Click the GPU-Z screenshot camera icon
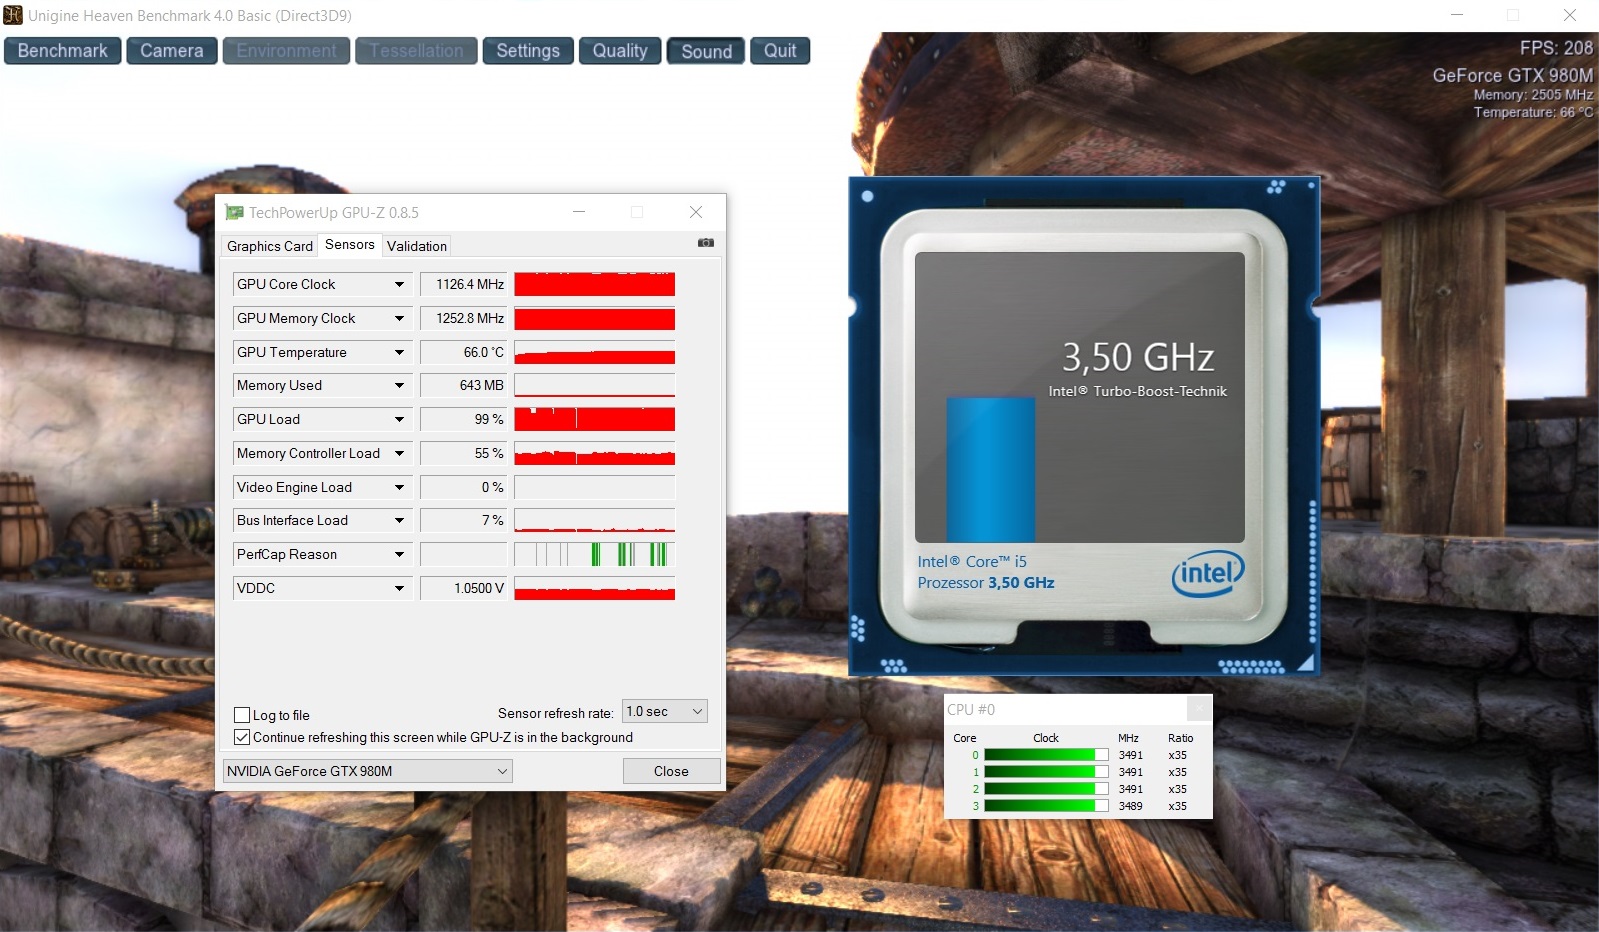 click(706, 243)
